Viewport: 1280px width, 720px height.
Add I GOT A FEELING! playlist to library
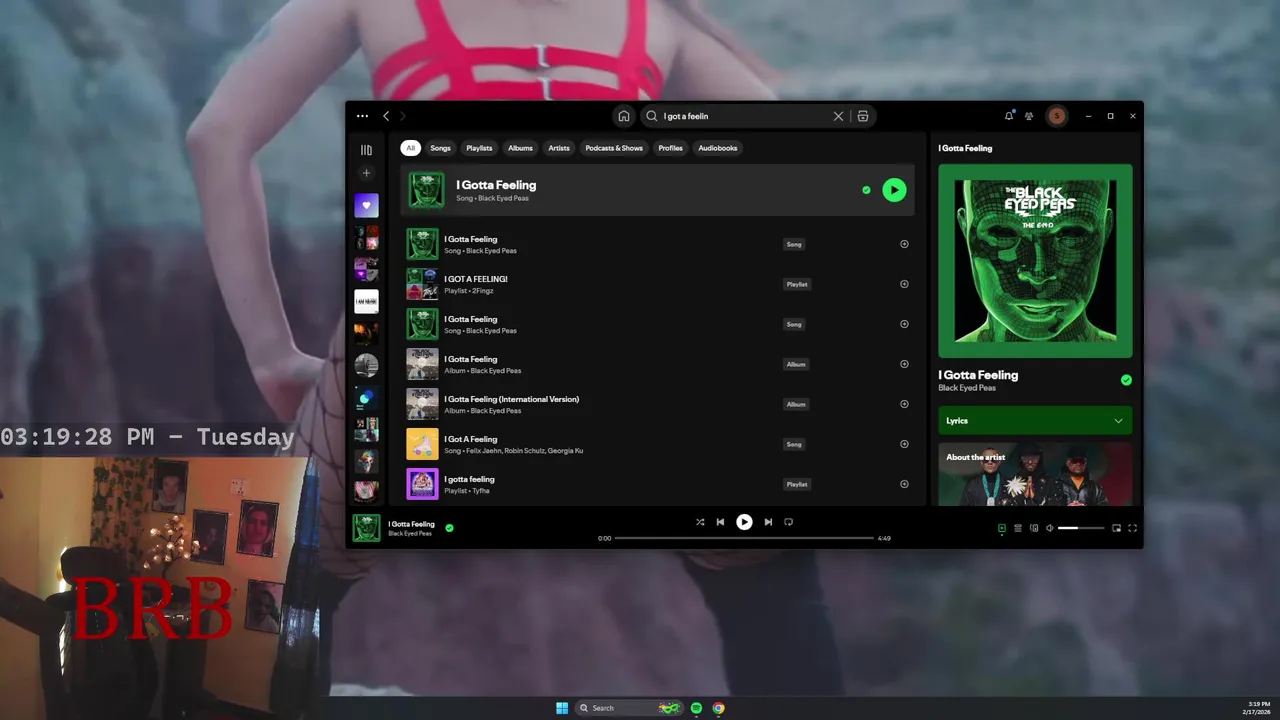[904, 284]
